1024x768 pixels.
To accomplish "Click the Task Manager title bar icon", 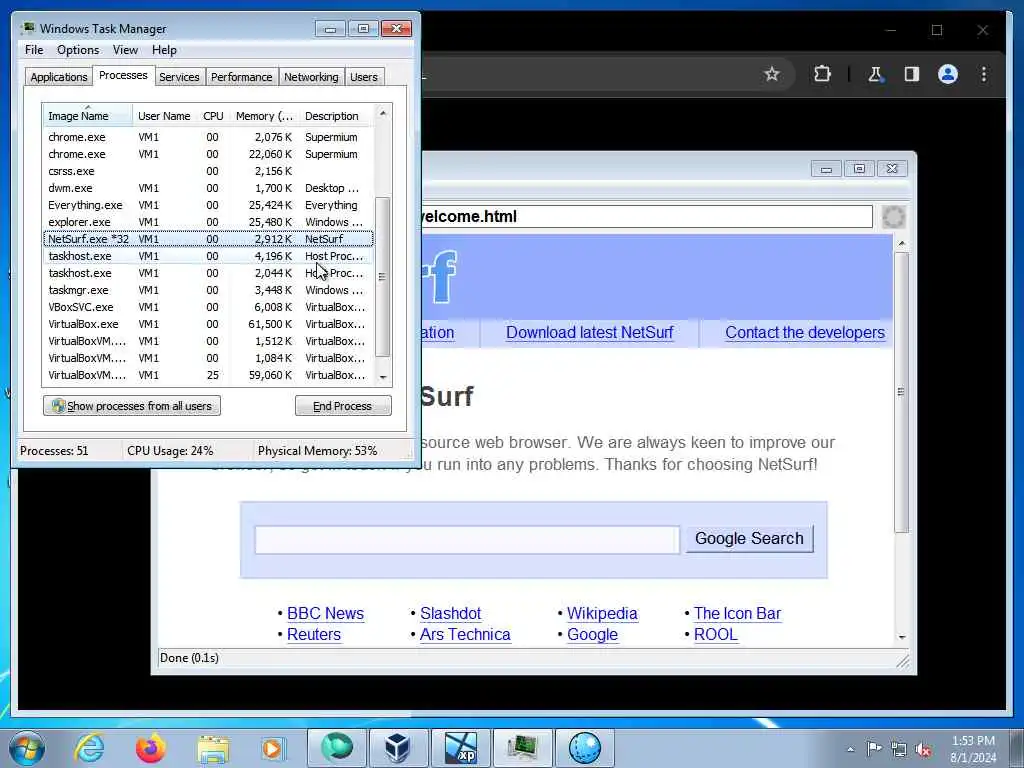I will [27, 29].
